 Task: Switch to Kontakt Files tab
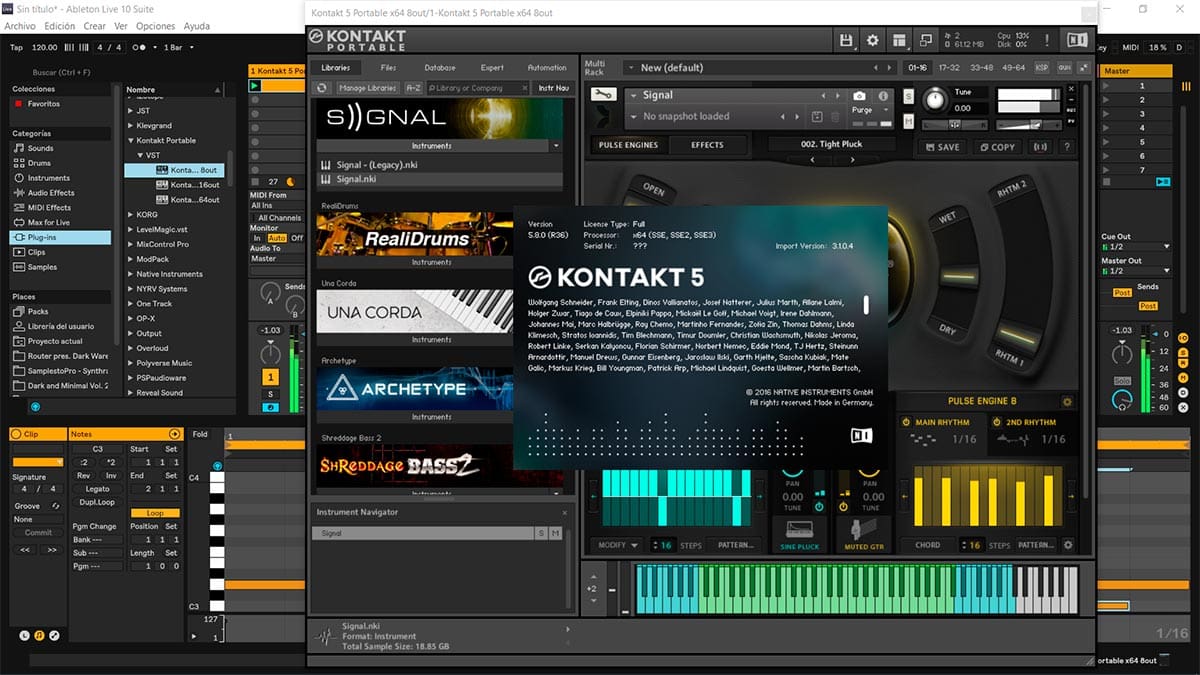[x=388, y=67]
